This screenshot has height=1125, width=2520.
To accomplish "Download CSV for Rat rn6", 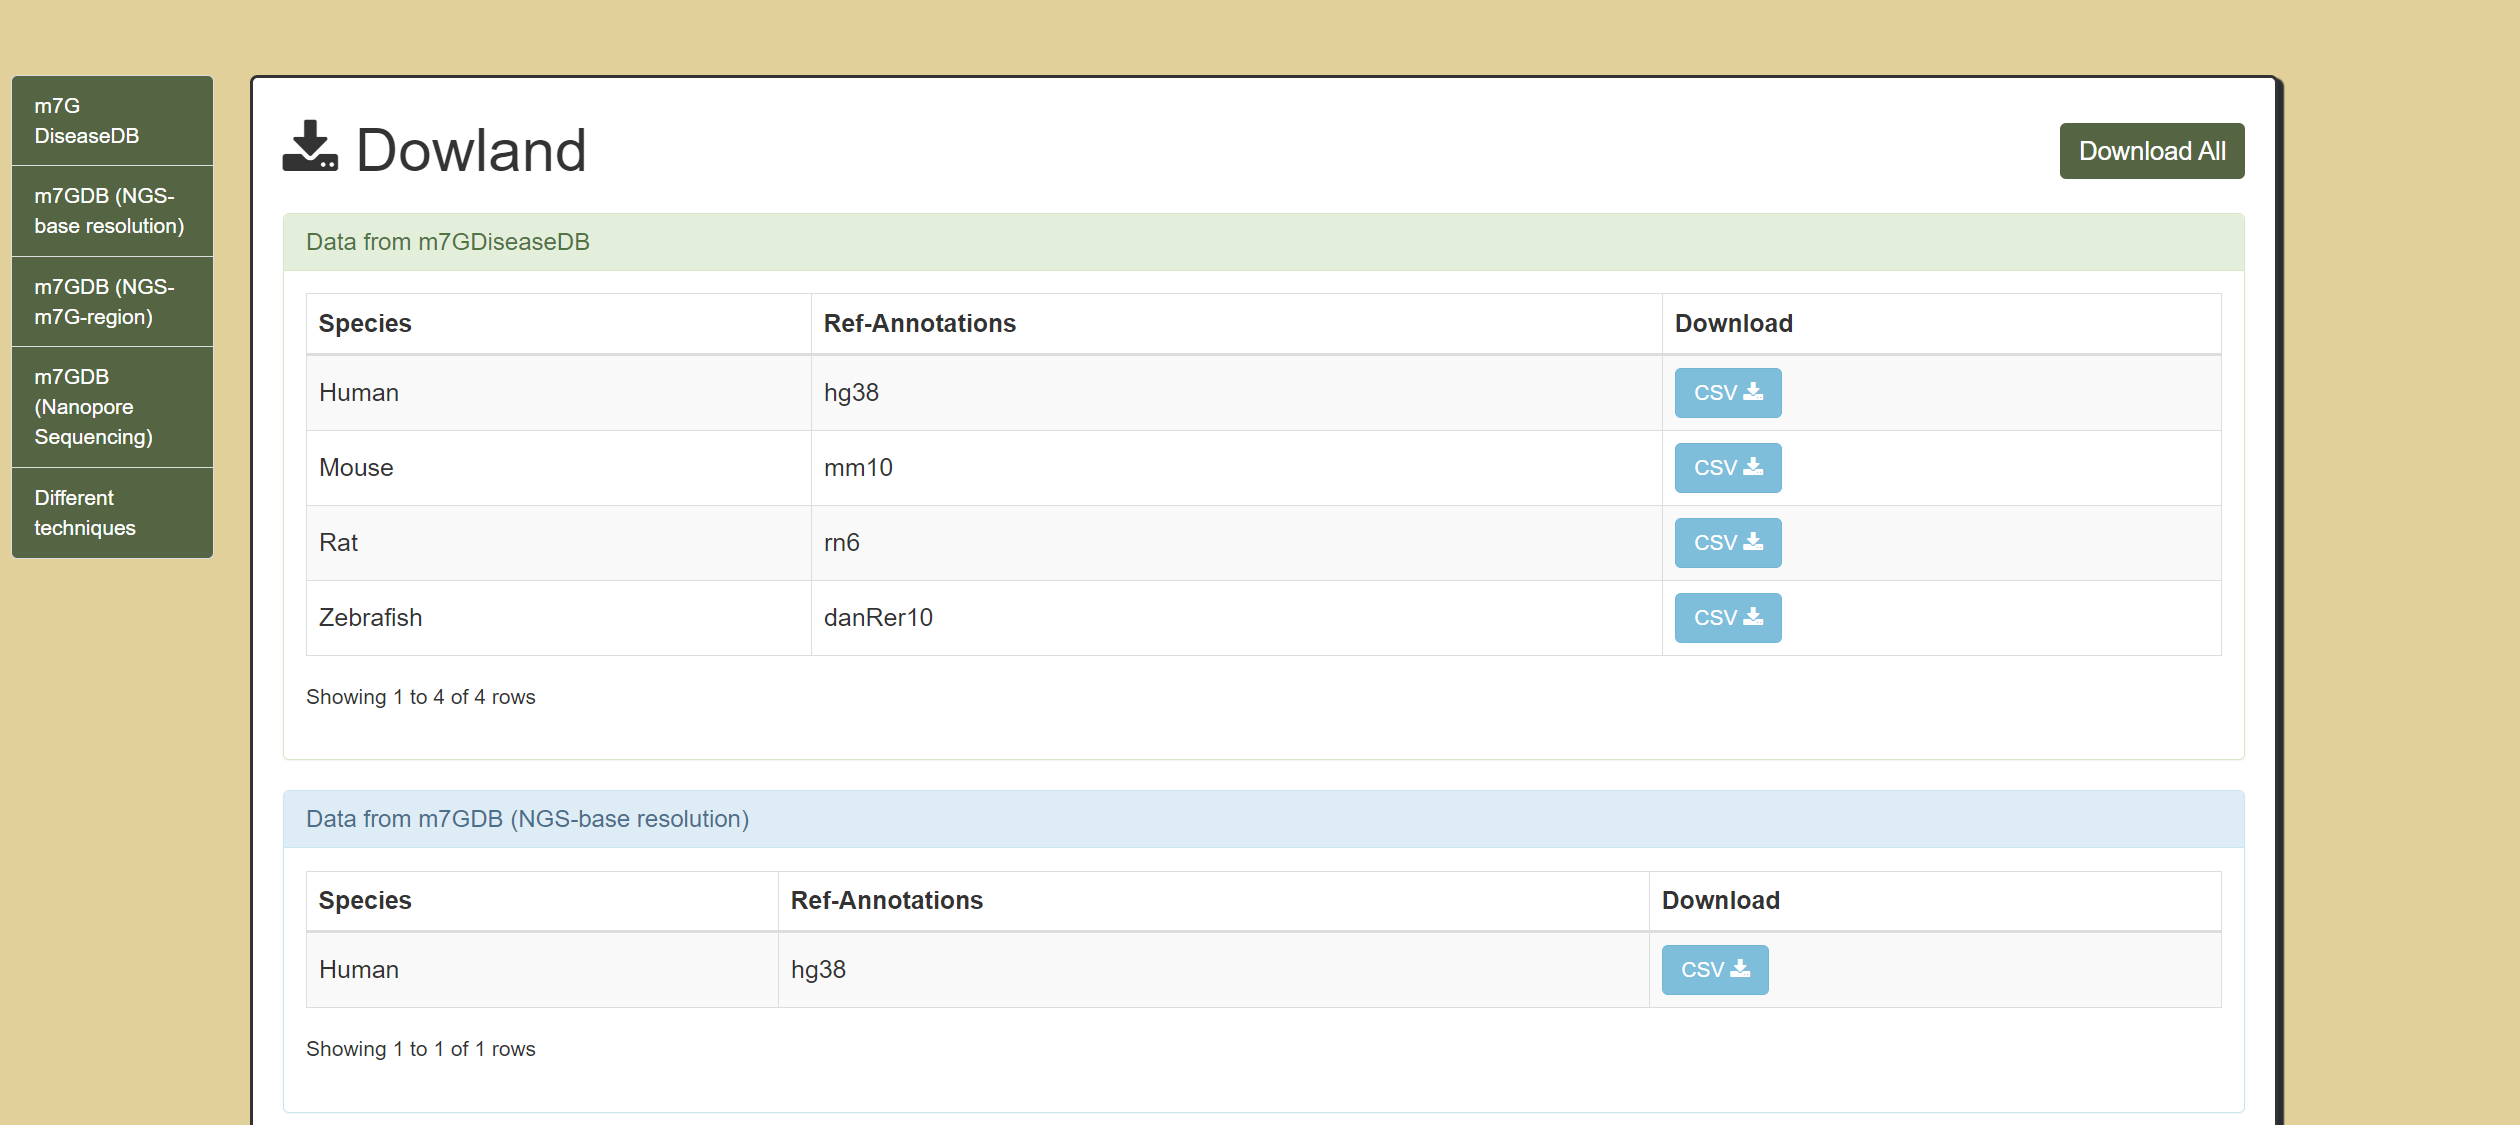I will click(x=1728, y=543).
